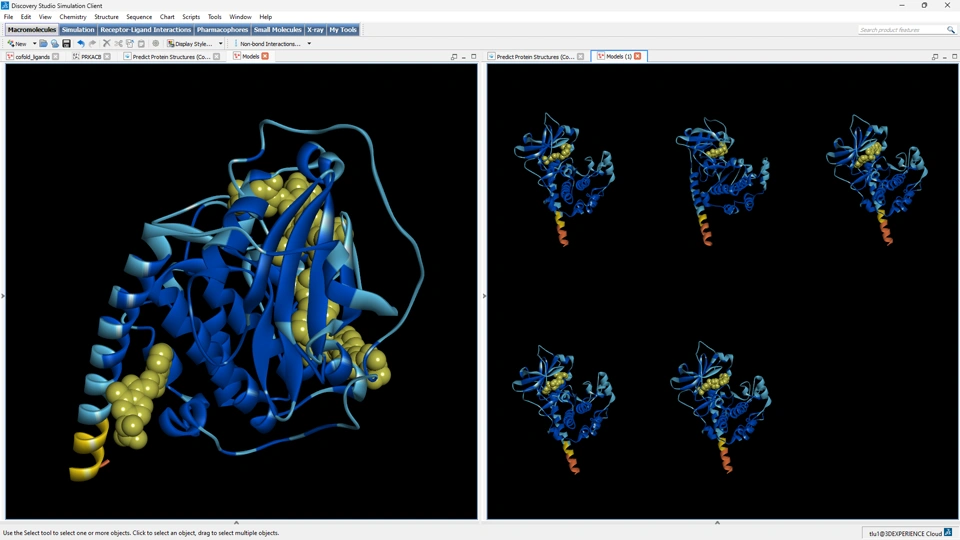Maximize the left view panel
Screen dimensions: 960x540
pos(473,56)
